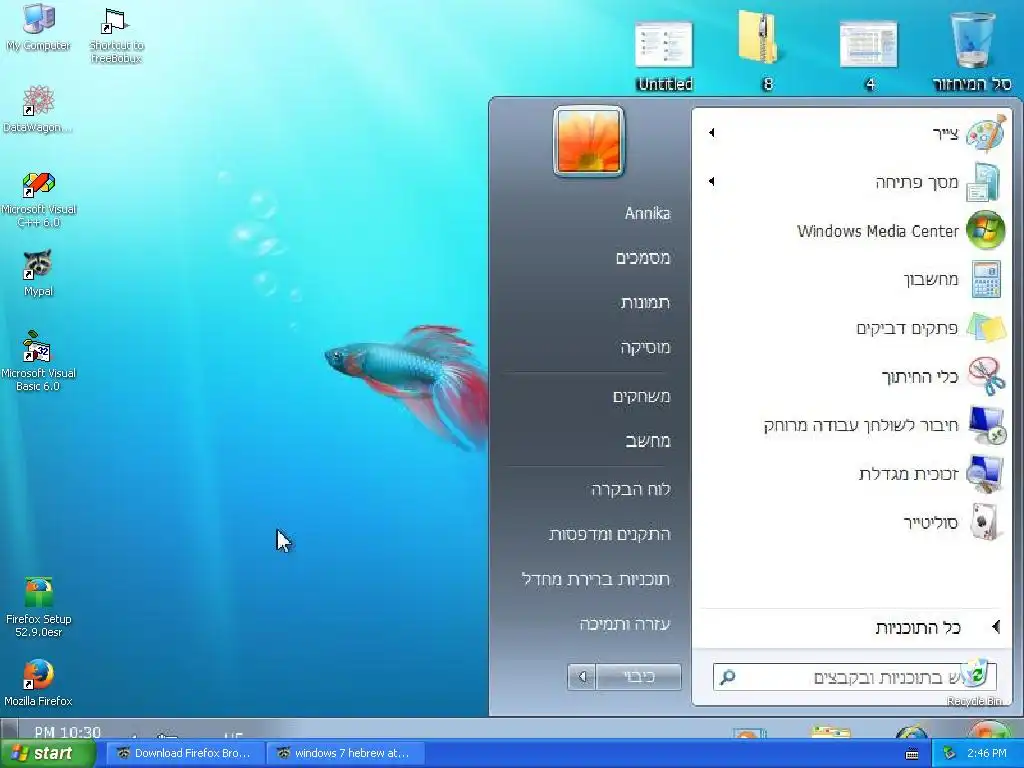
Task: Open מחשב in the start menu
Action: click(x=648, y=441)
